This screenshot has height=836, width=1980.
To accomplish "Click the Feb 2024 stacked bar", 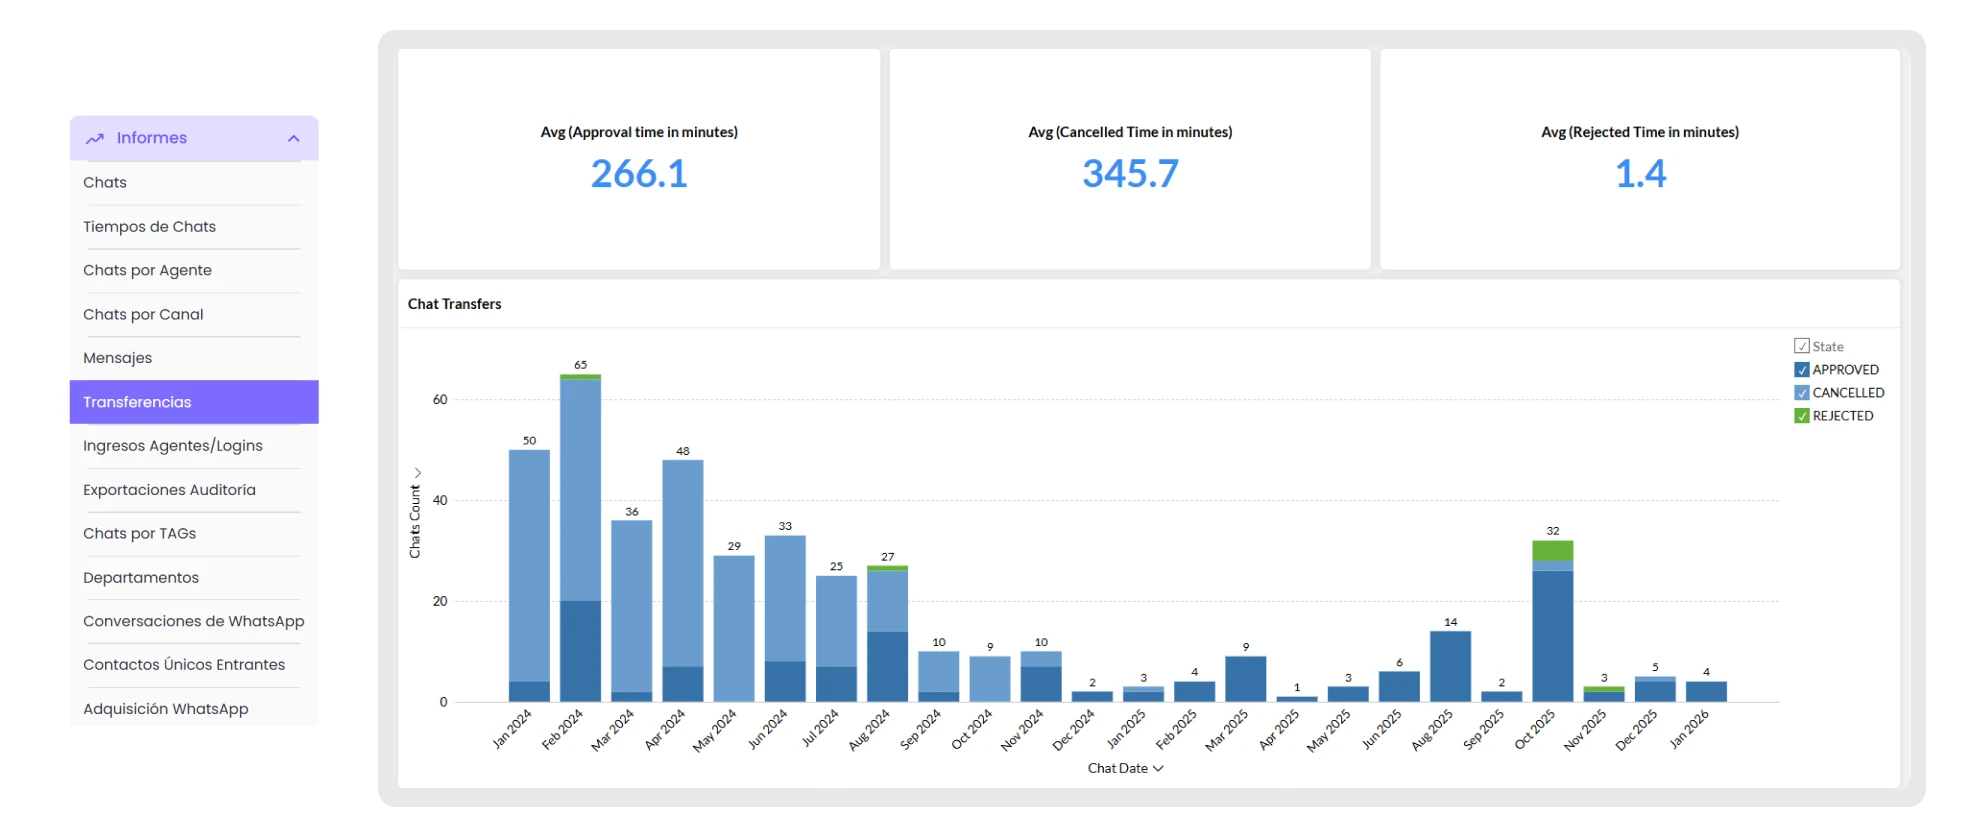I will (580, 540).
